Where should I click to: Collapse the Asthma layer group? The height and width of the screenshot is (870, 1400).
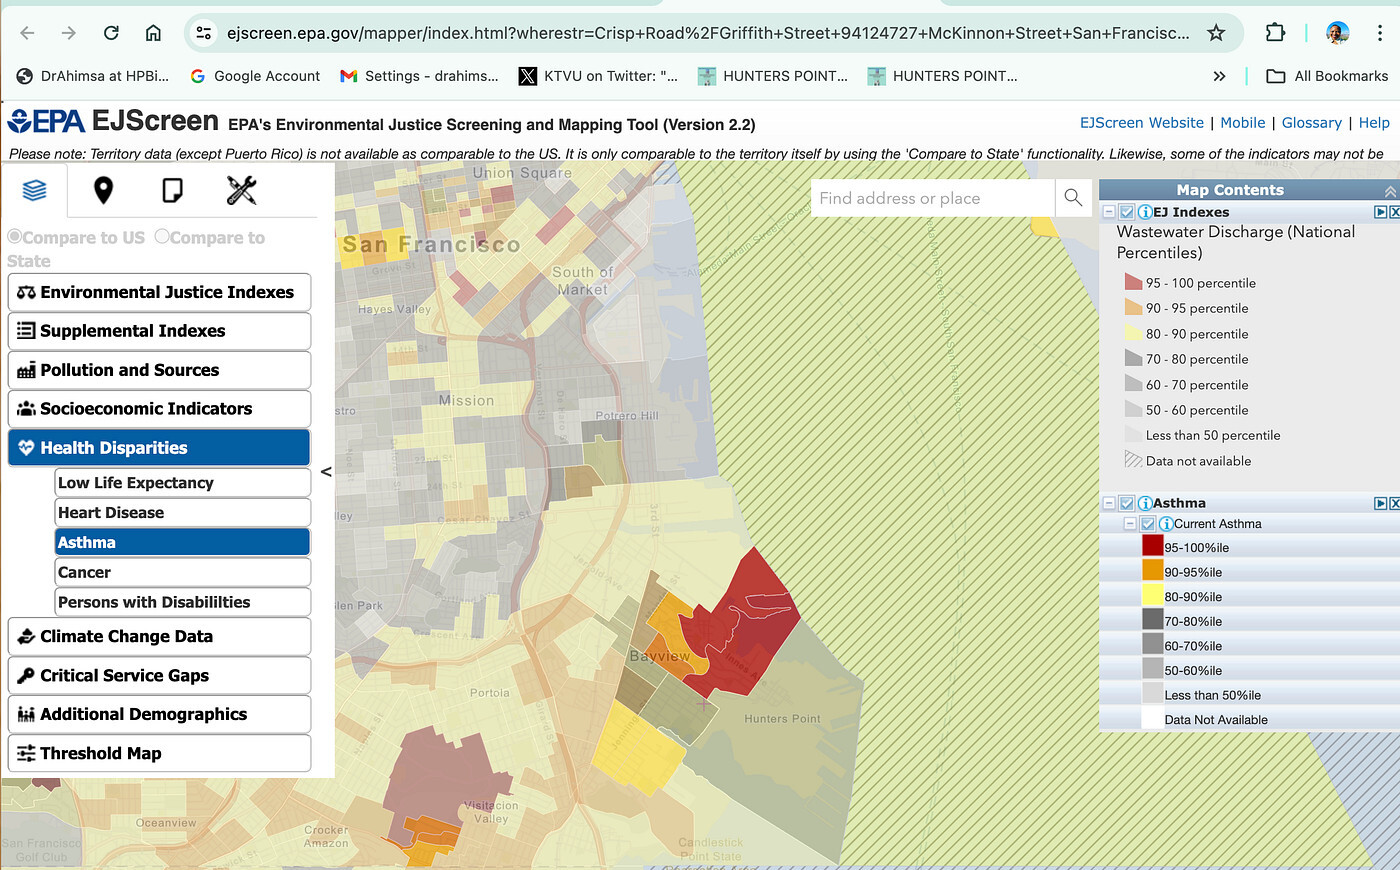(1109, 503)
